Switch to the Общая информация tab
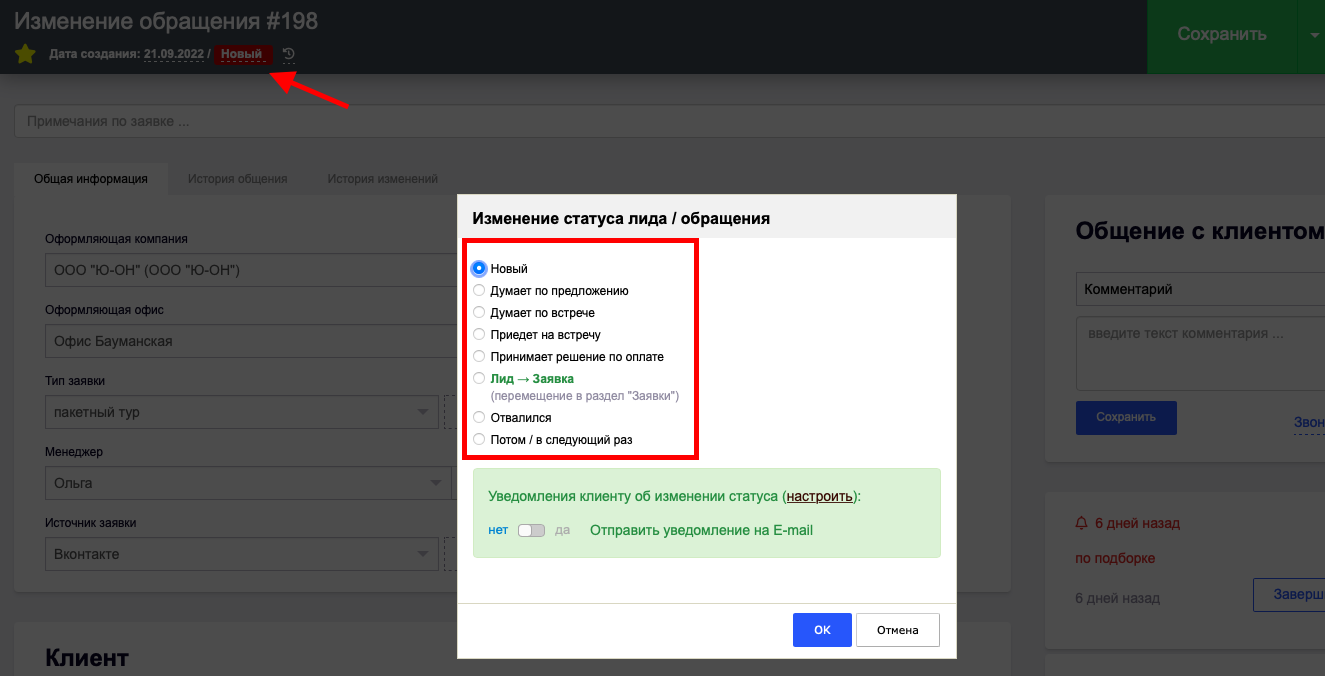Screen dimensions: 1325x676 (91, 179)
